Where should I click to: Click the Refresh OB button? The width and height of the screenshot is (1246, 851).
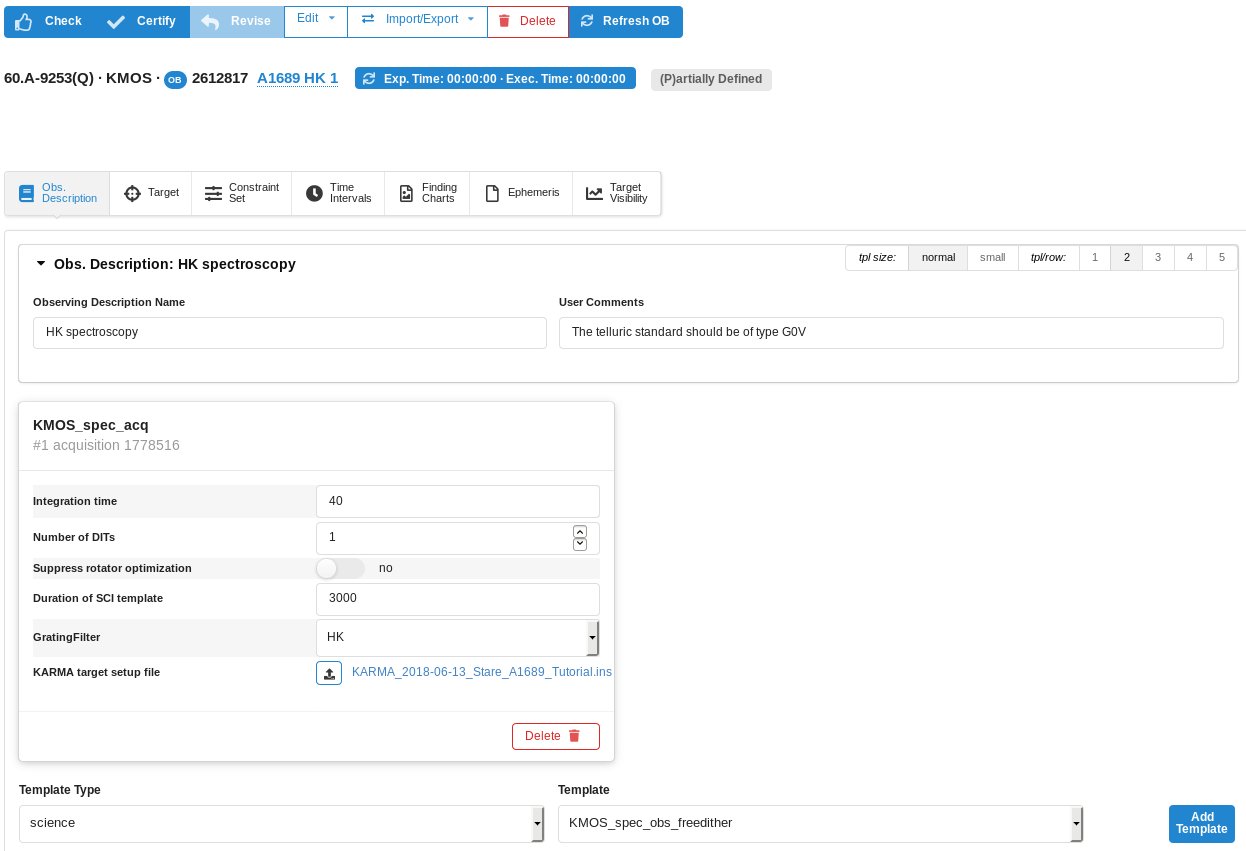click(x=625, y=21)
